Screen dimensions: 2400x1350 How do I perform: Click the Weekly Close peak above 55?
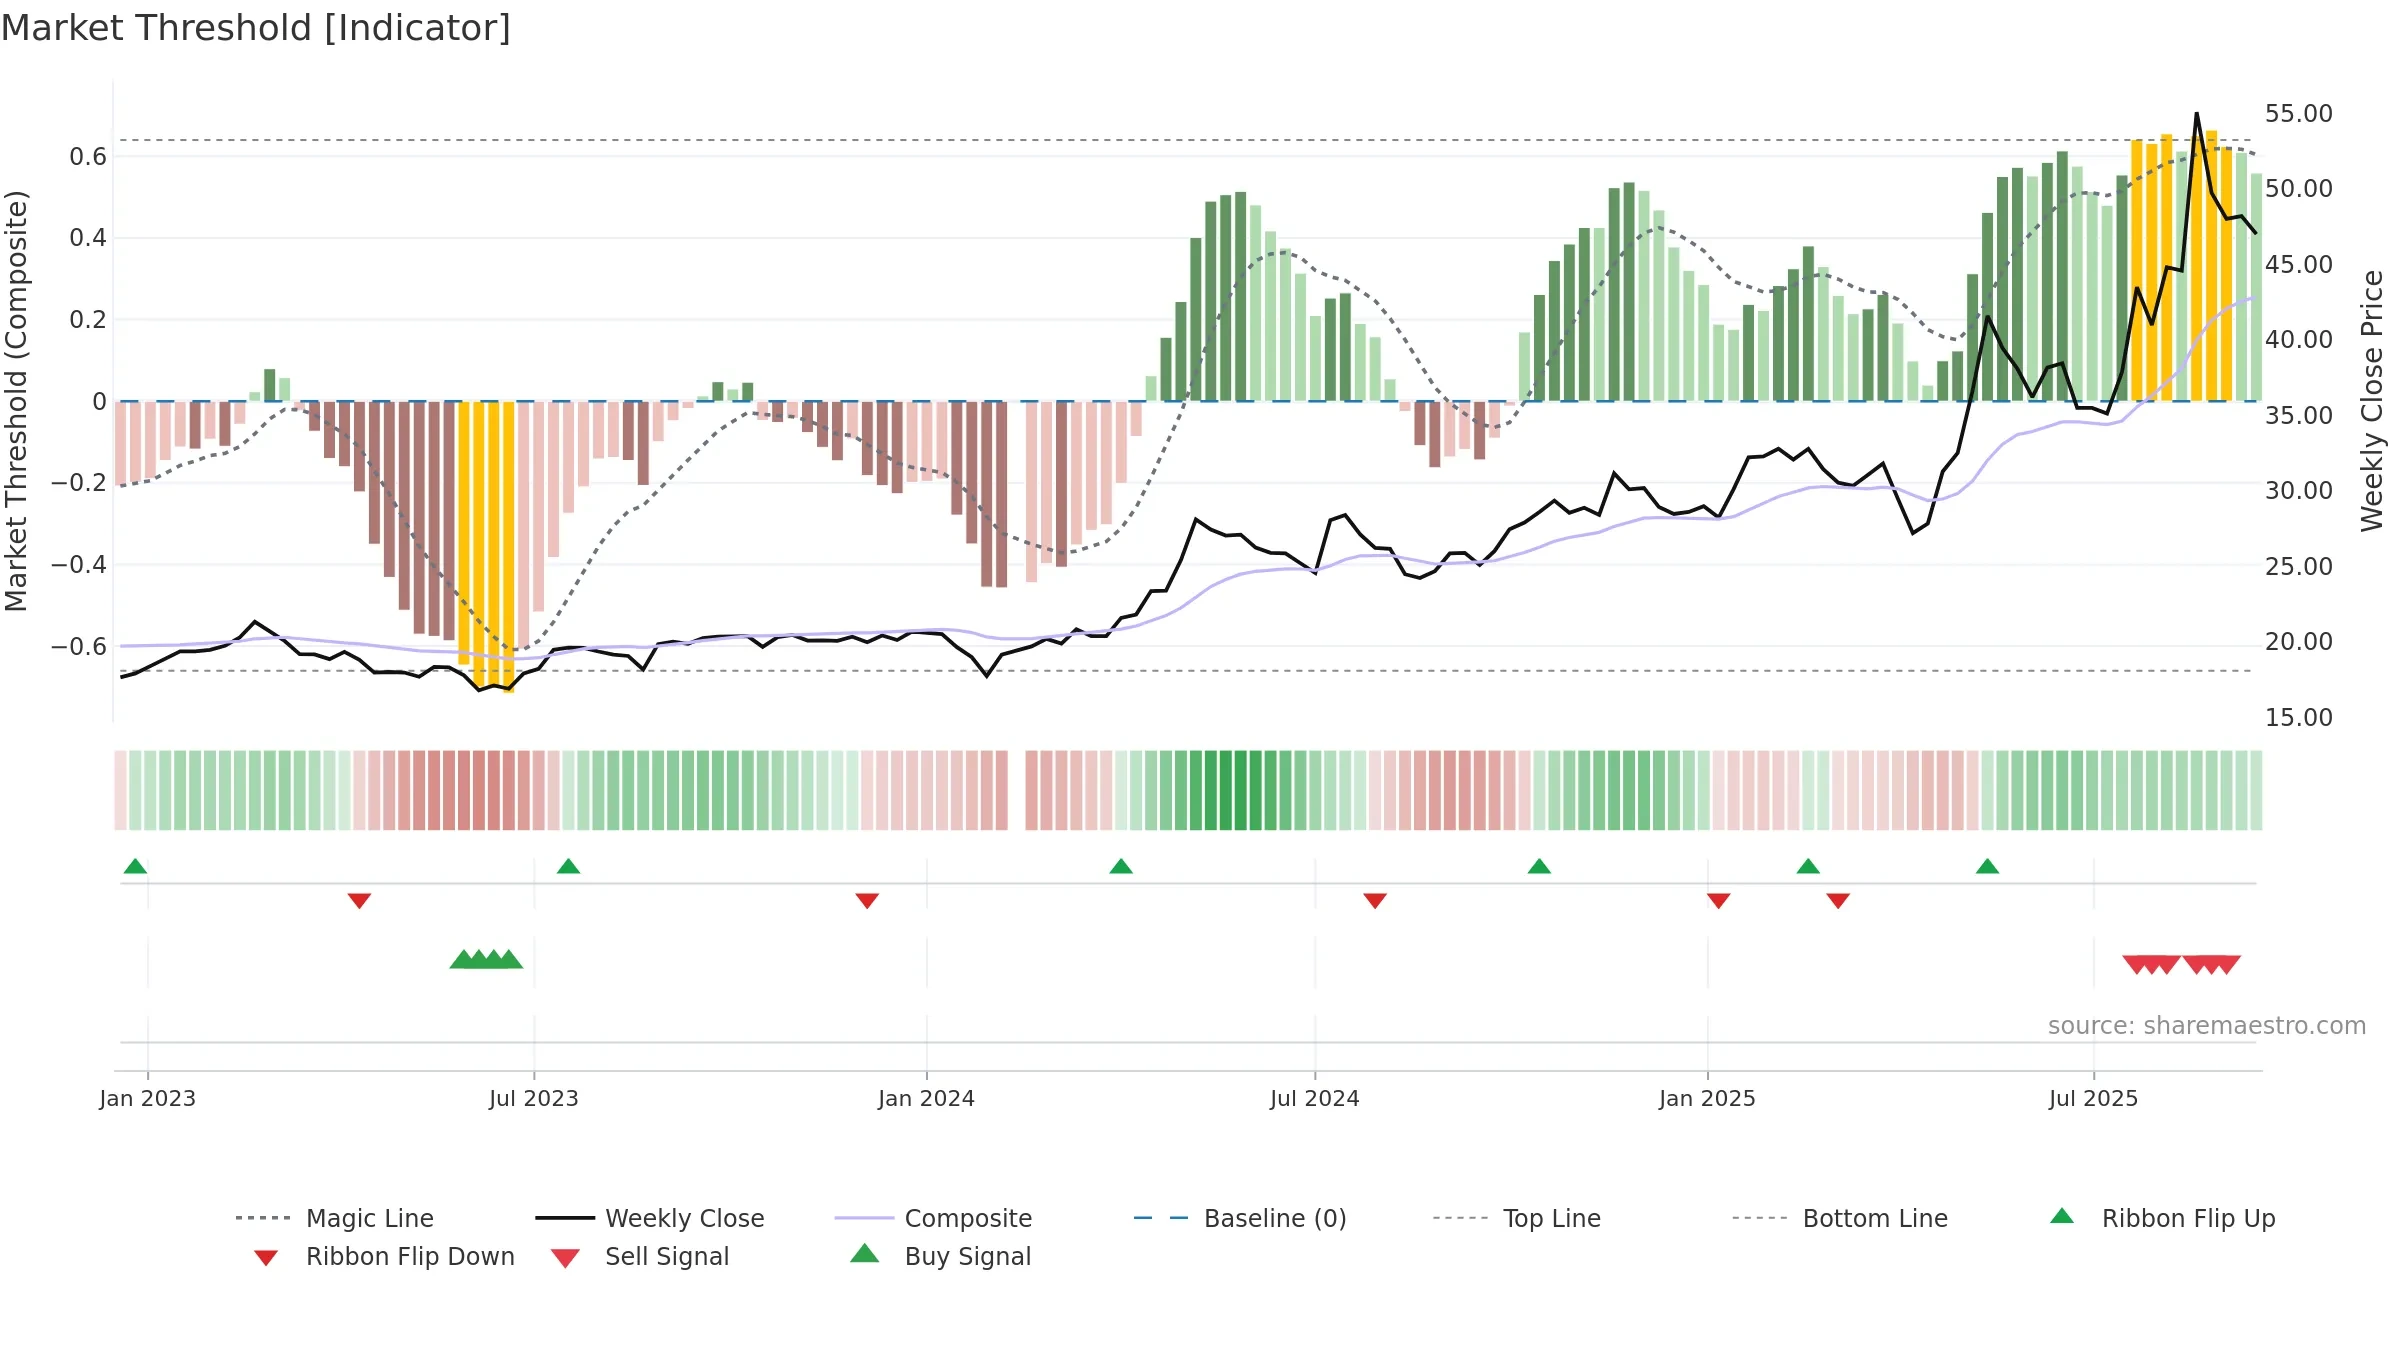pos(2197,114)
